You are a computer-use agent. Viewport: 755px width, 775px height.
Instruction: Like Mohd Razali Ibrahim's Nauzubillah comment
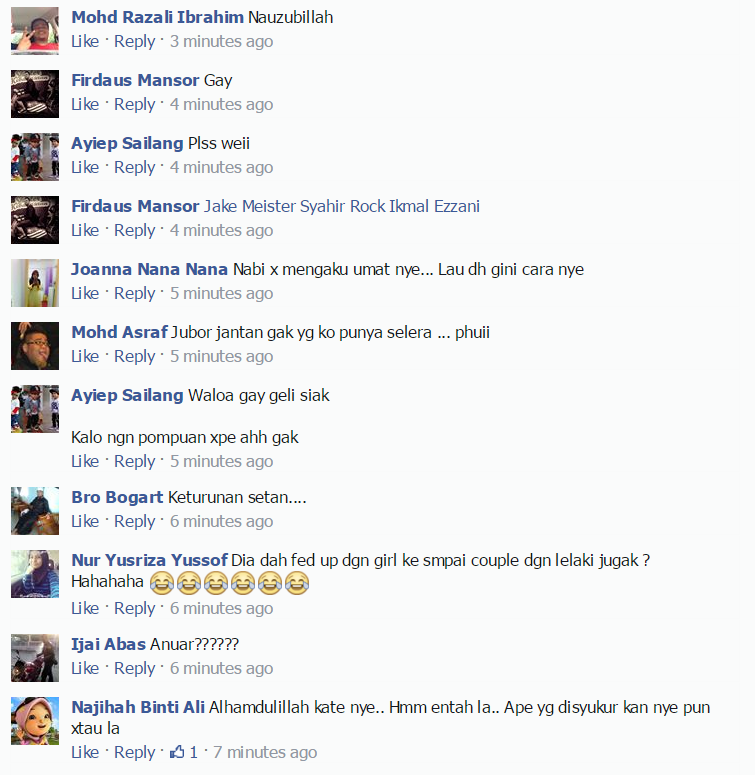85,42
